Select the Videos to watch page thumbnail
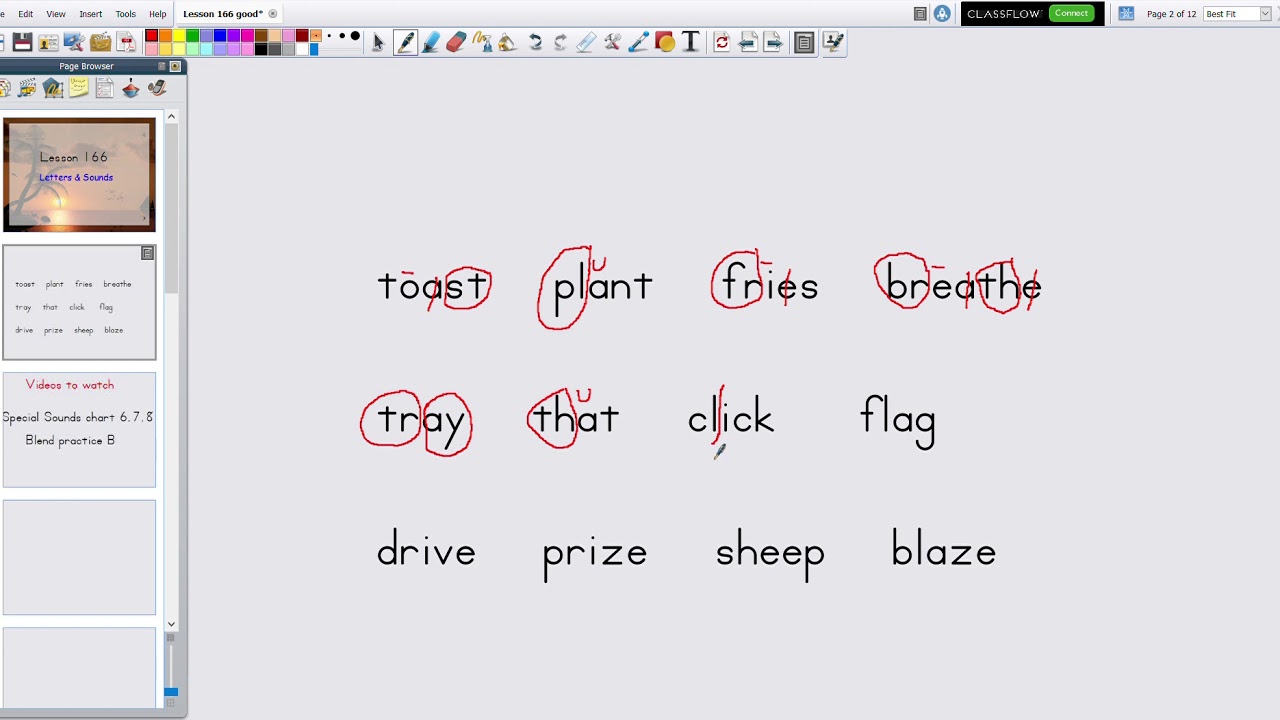1280x720 pixels. tap(79, 430)
